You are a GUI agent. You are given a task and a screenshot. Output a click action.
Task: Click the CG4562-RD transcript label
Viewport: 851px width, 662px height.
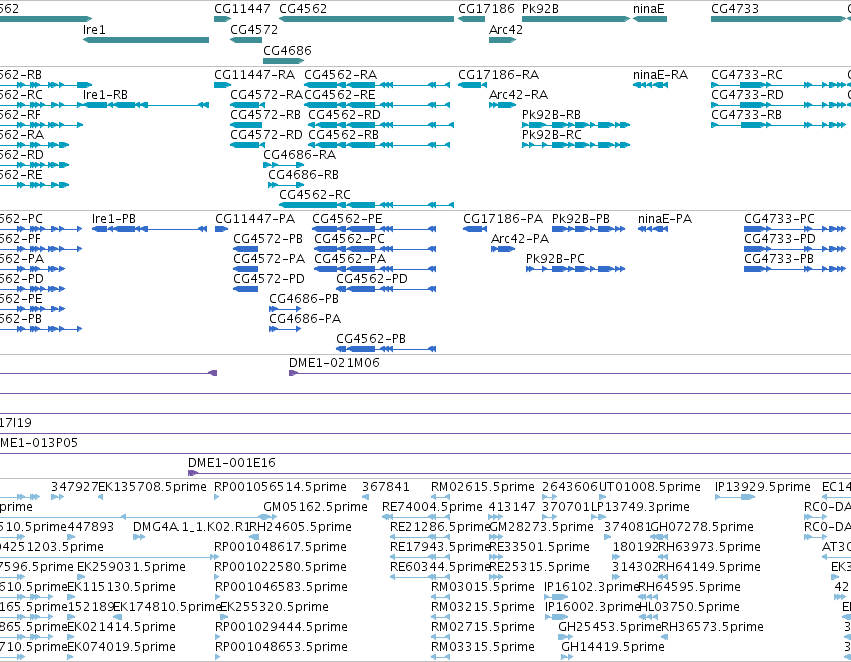point(345,114)
